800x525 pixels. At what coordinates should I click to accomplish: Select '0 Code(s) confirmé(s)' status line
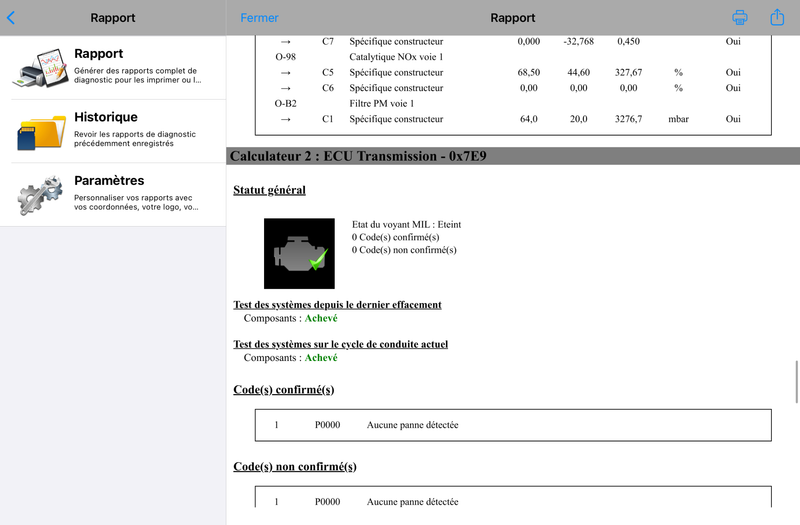pyautogui.click(x=395, y=237)
